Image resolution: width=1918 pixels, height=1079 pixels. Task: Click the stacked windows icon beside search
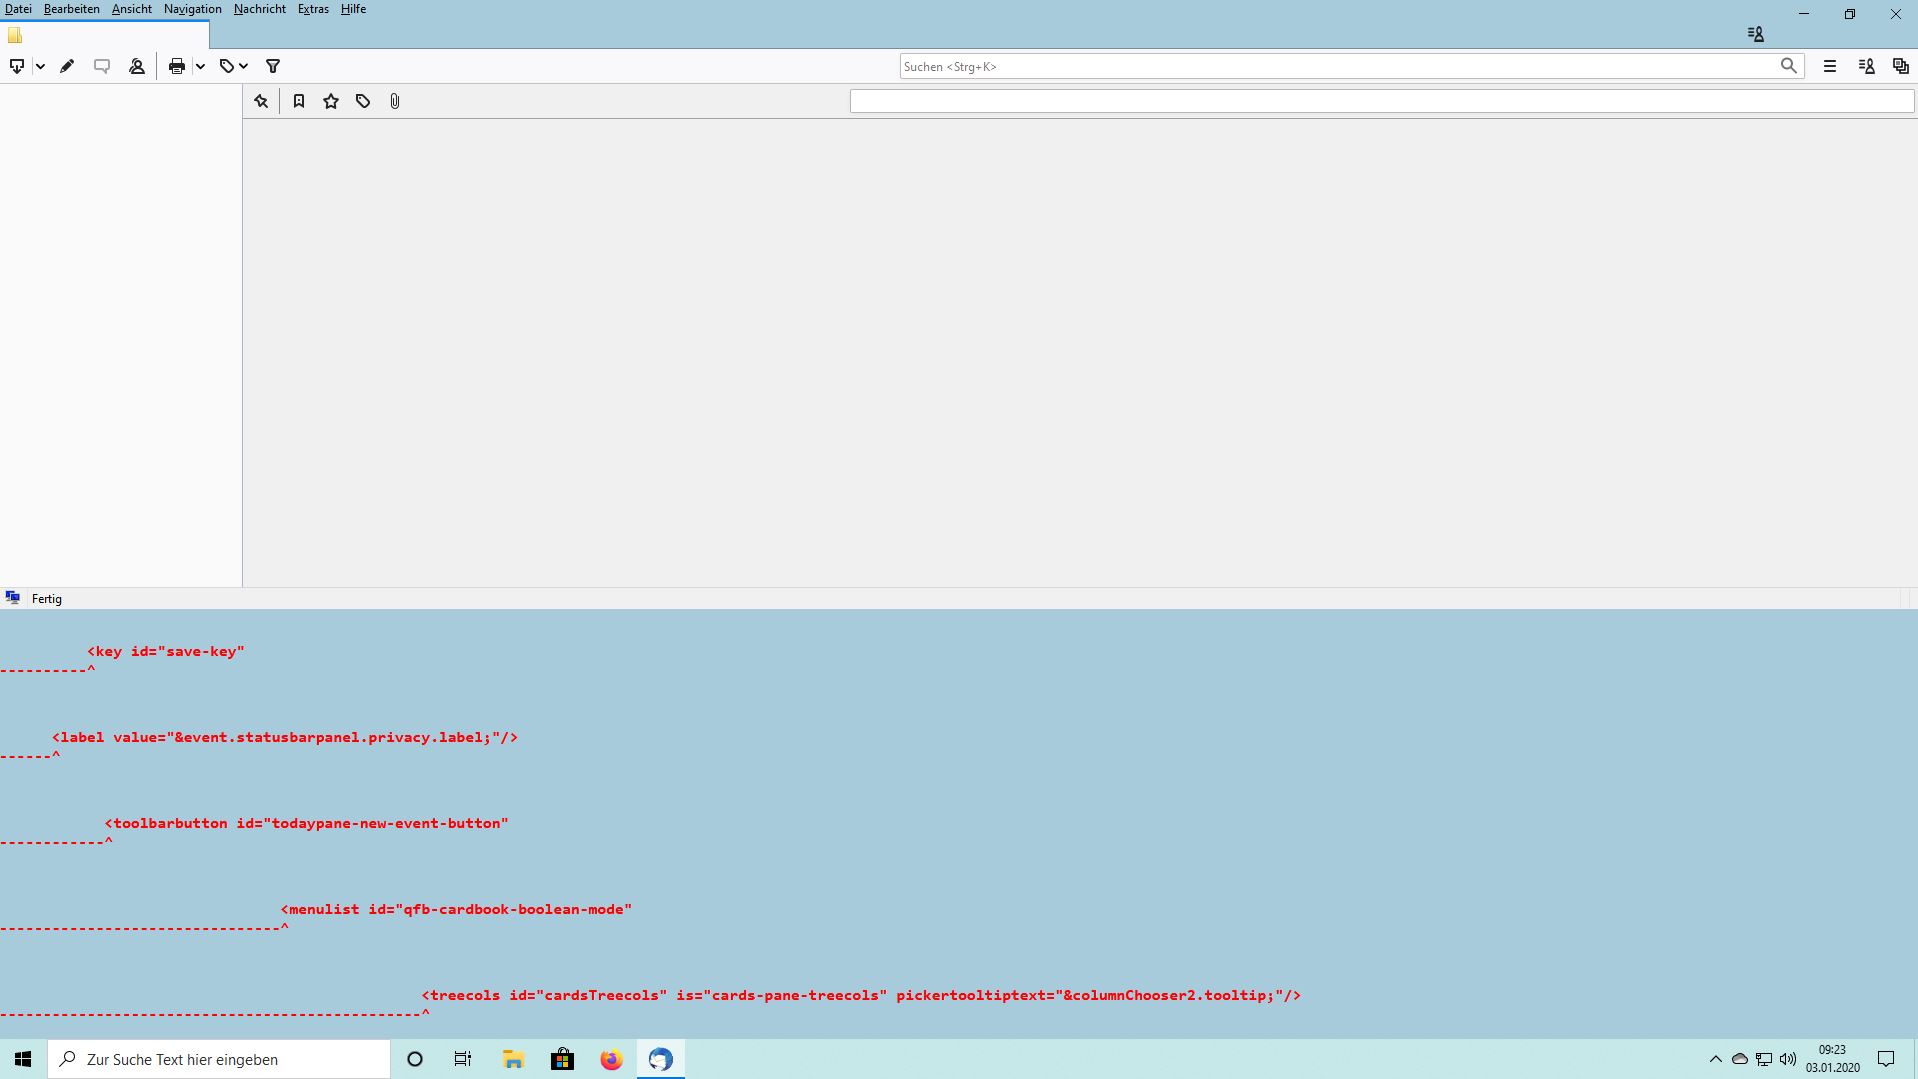click(1900, 66)
